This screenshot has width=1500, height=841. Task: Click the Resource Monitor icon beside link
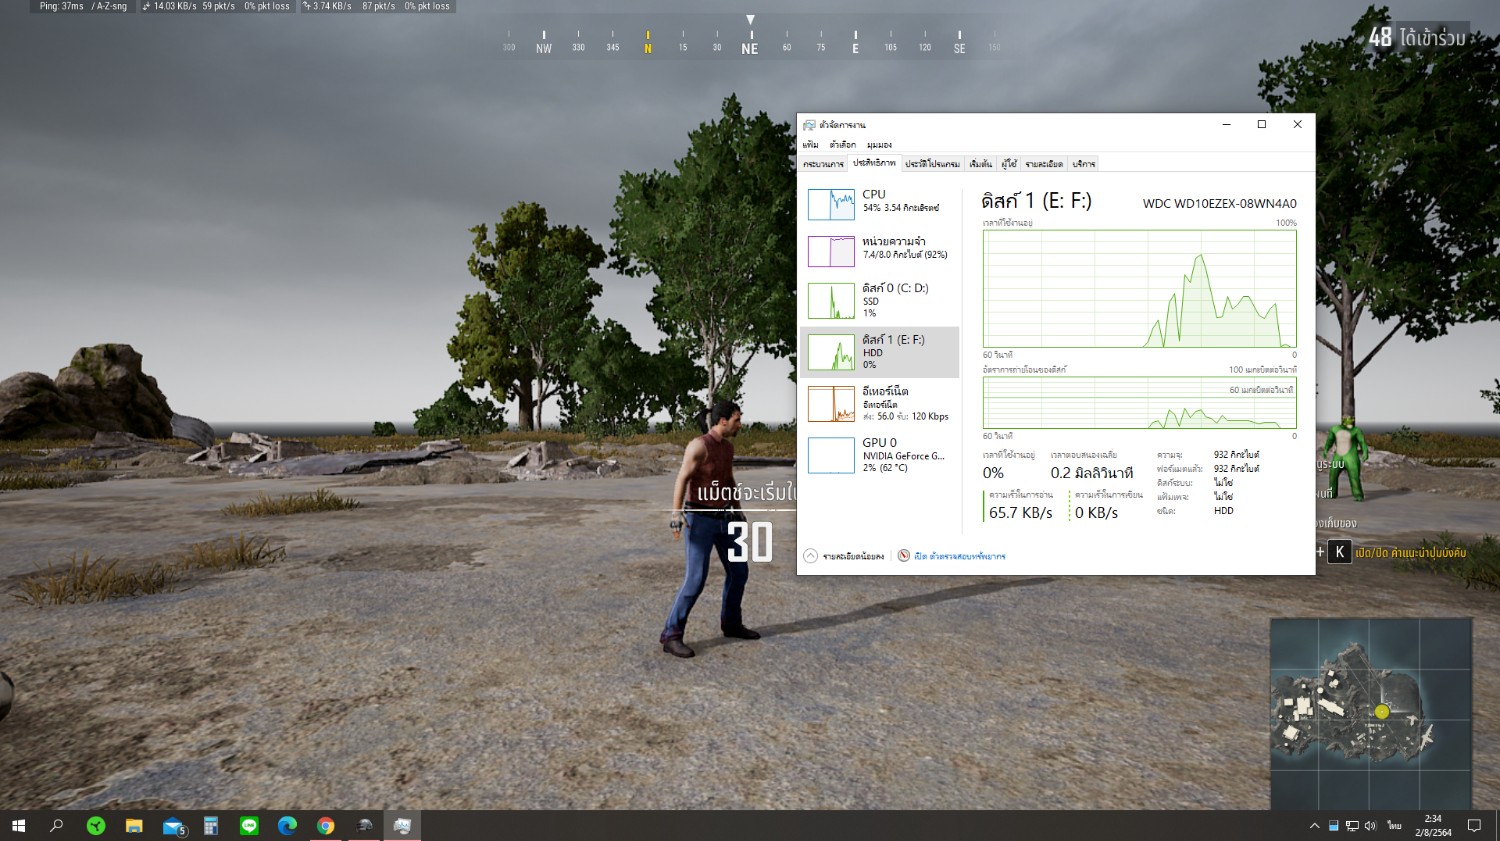point(903,556)
